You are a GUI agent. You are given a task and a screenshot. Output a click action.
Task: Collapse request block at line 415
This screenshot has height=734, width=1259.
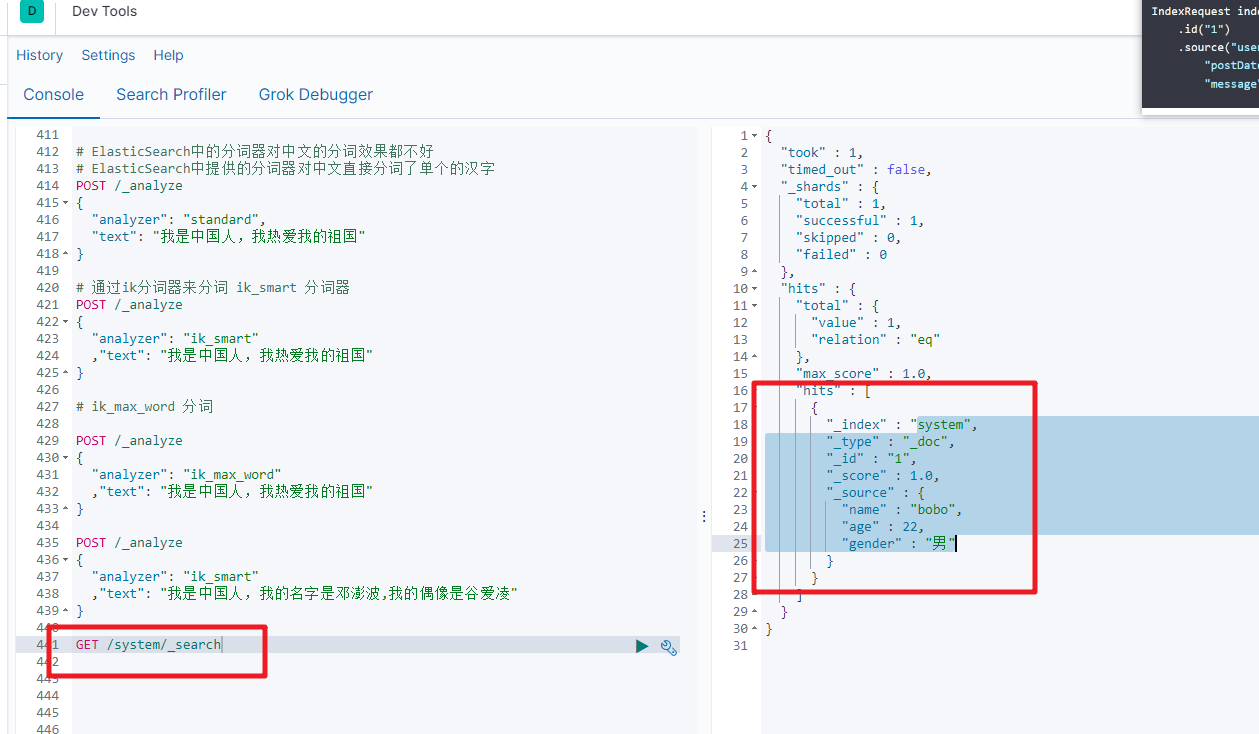coord(66,202)
